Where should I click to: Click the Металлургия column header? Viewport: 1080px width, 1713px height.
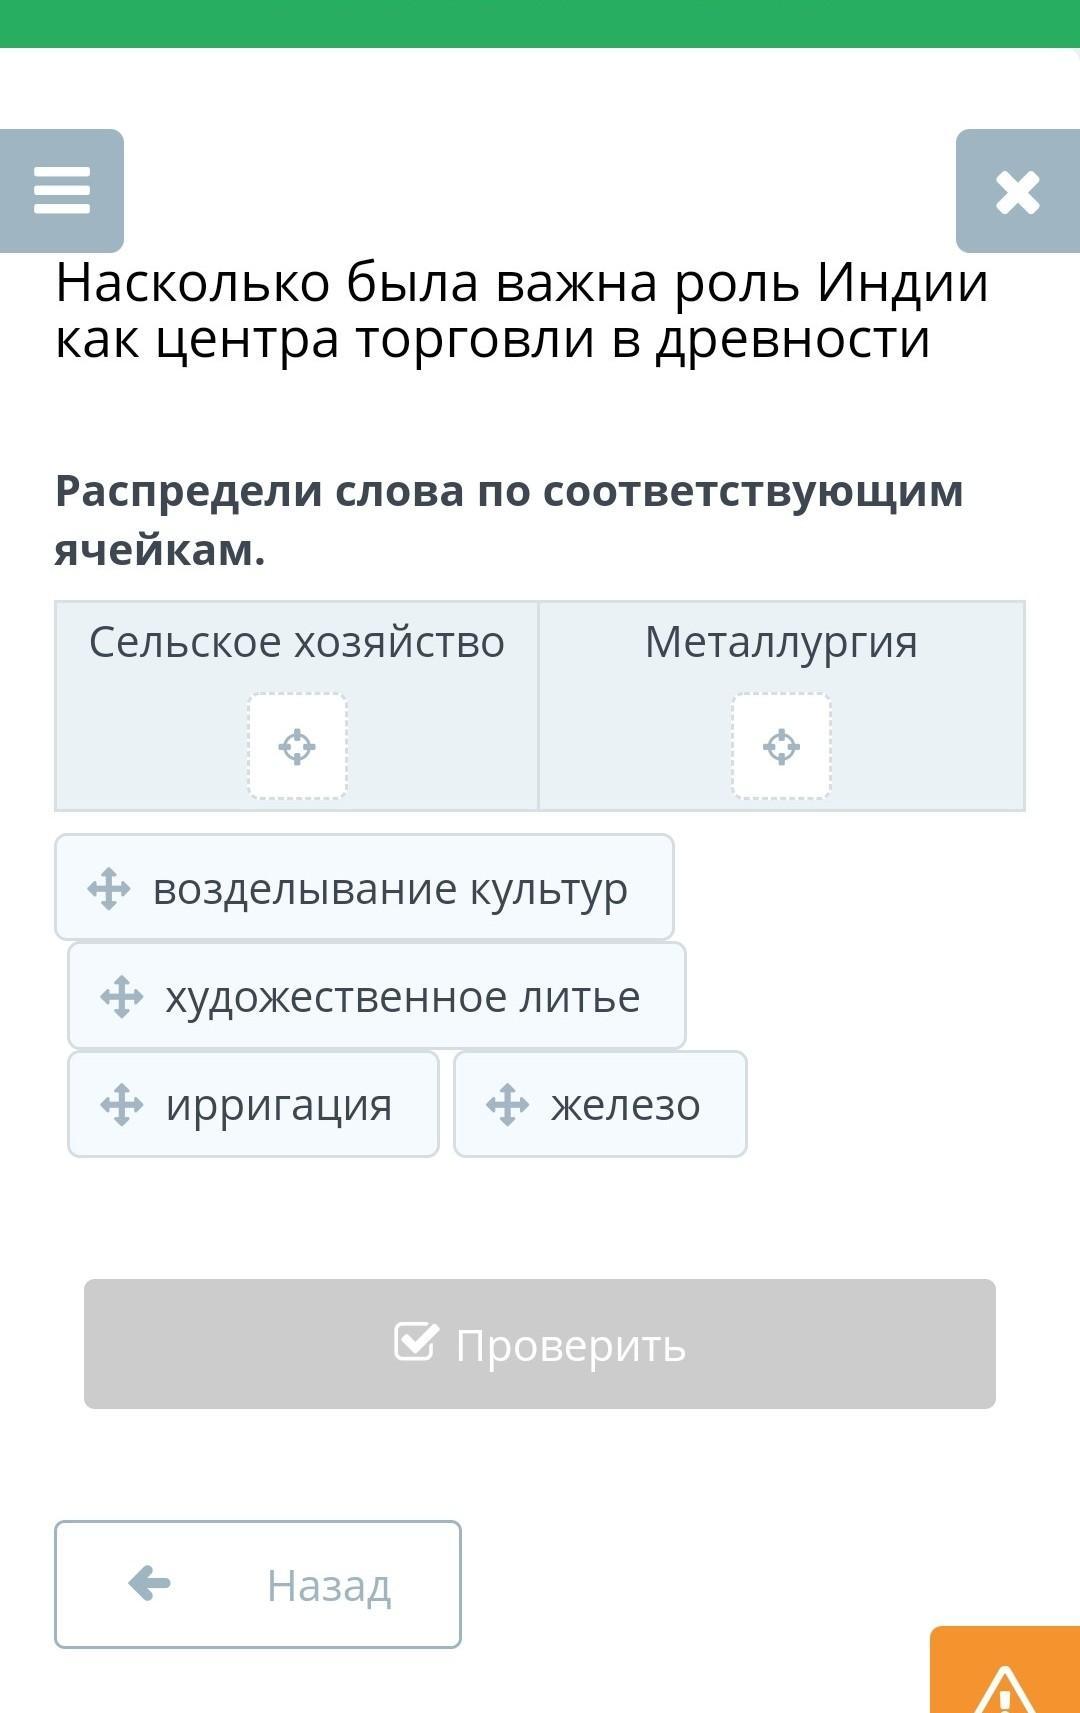click(x=781, y=642)
